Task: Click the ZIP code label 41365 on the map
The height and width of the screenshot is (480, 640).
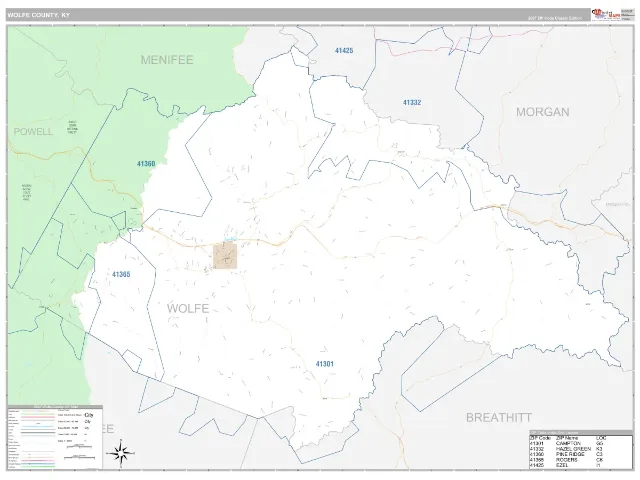Action: point(121,274)
